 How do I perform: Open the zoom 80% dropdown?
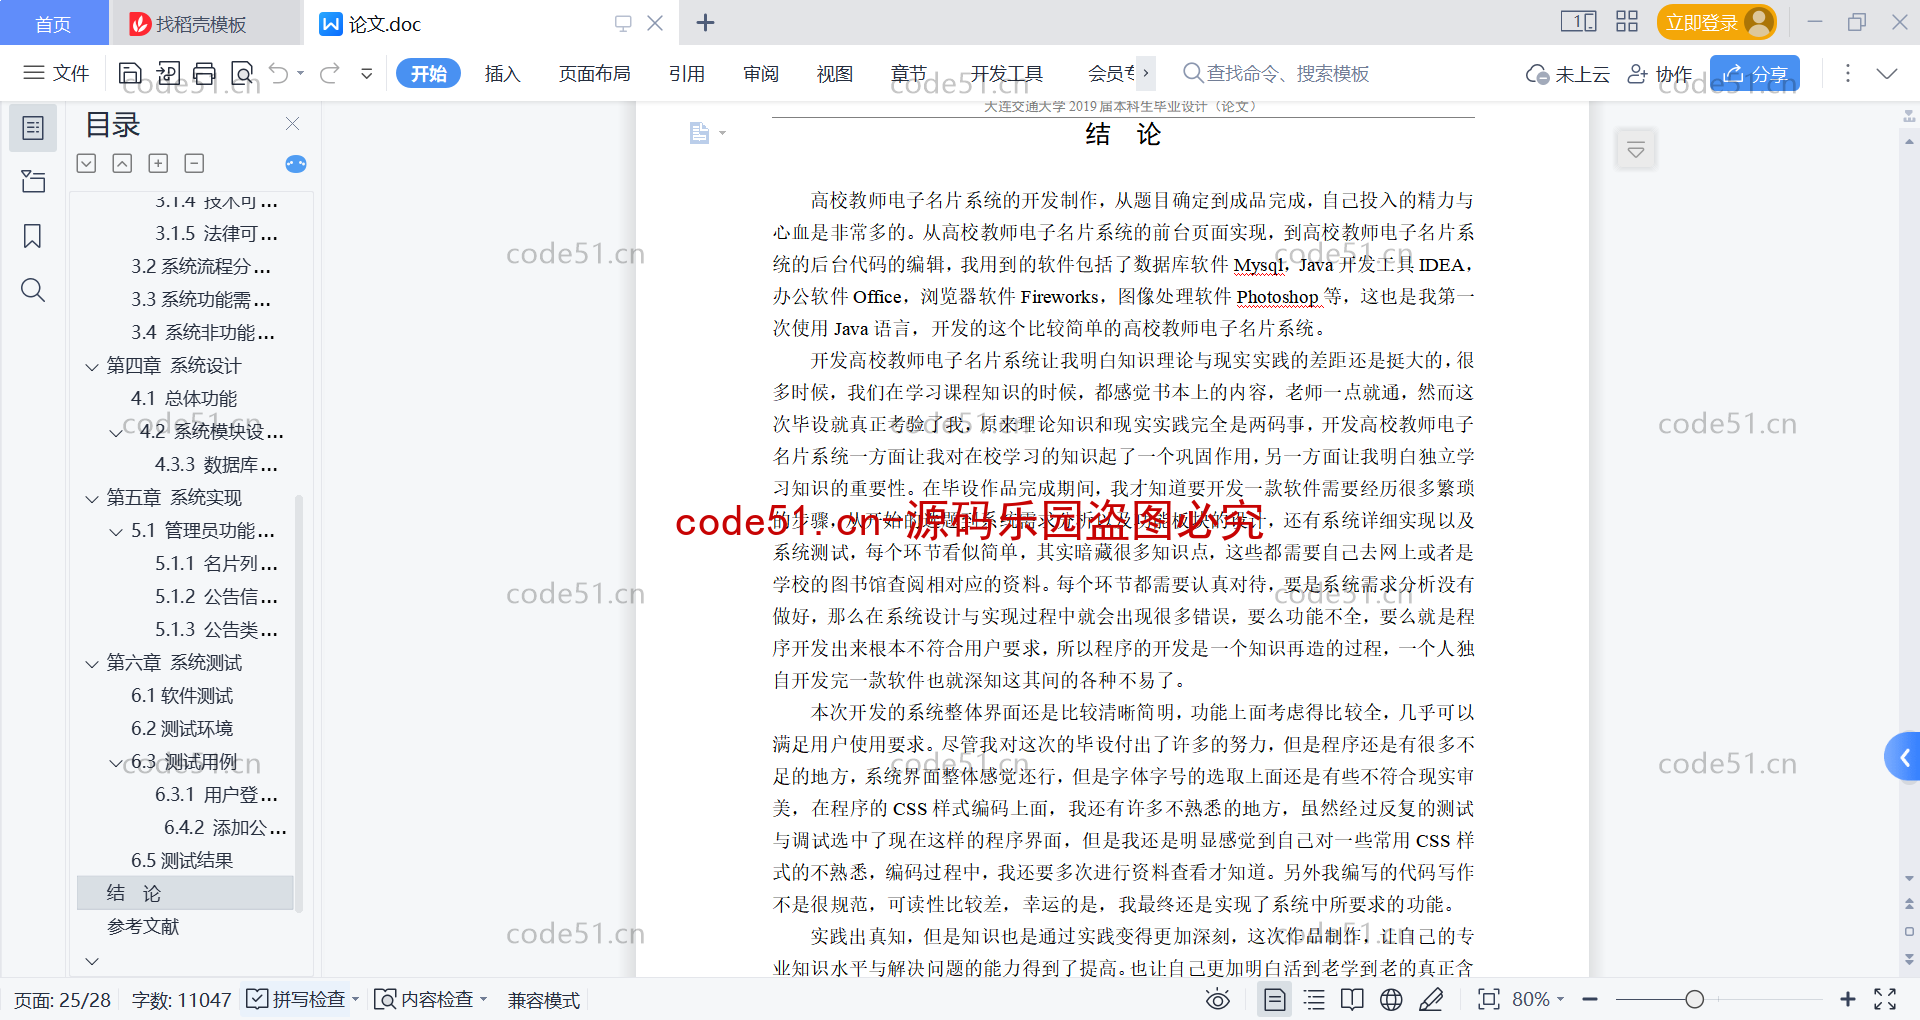pyautogui.click(x=1538, y=999)
